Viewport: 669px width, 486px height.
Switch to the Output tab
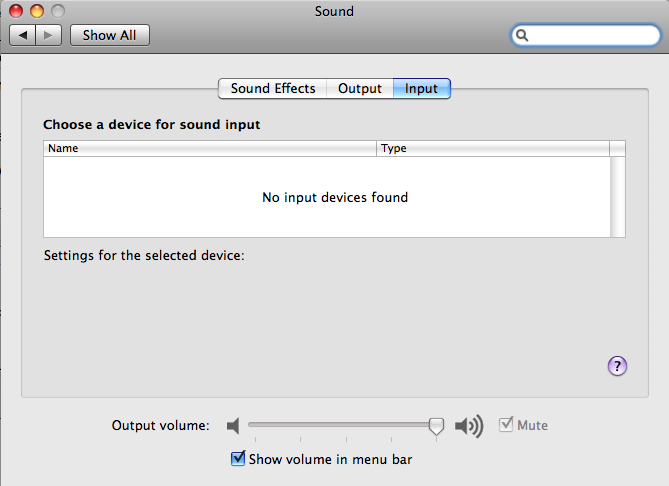tap(360, 88)
